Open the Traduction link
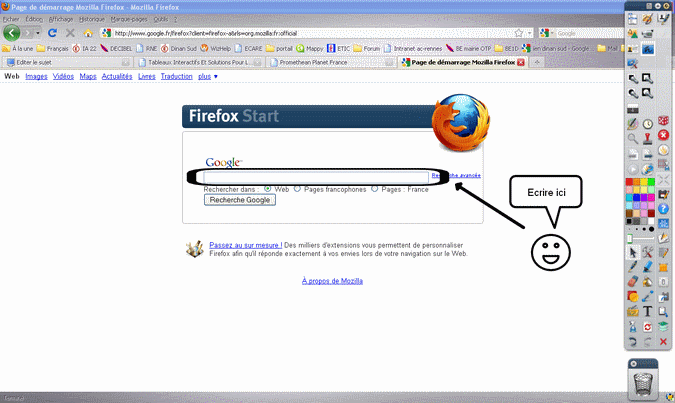Image resolution: width=675 pixels, height=403 pixels. click(x=176, y=76)
